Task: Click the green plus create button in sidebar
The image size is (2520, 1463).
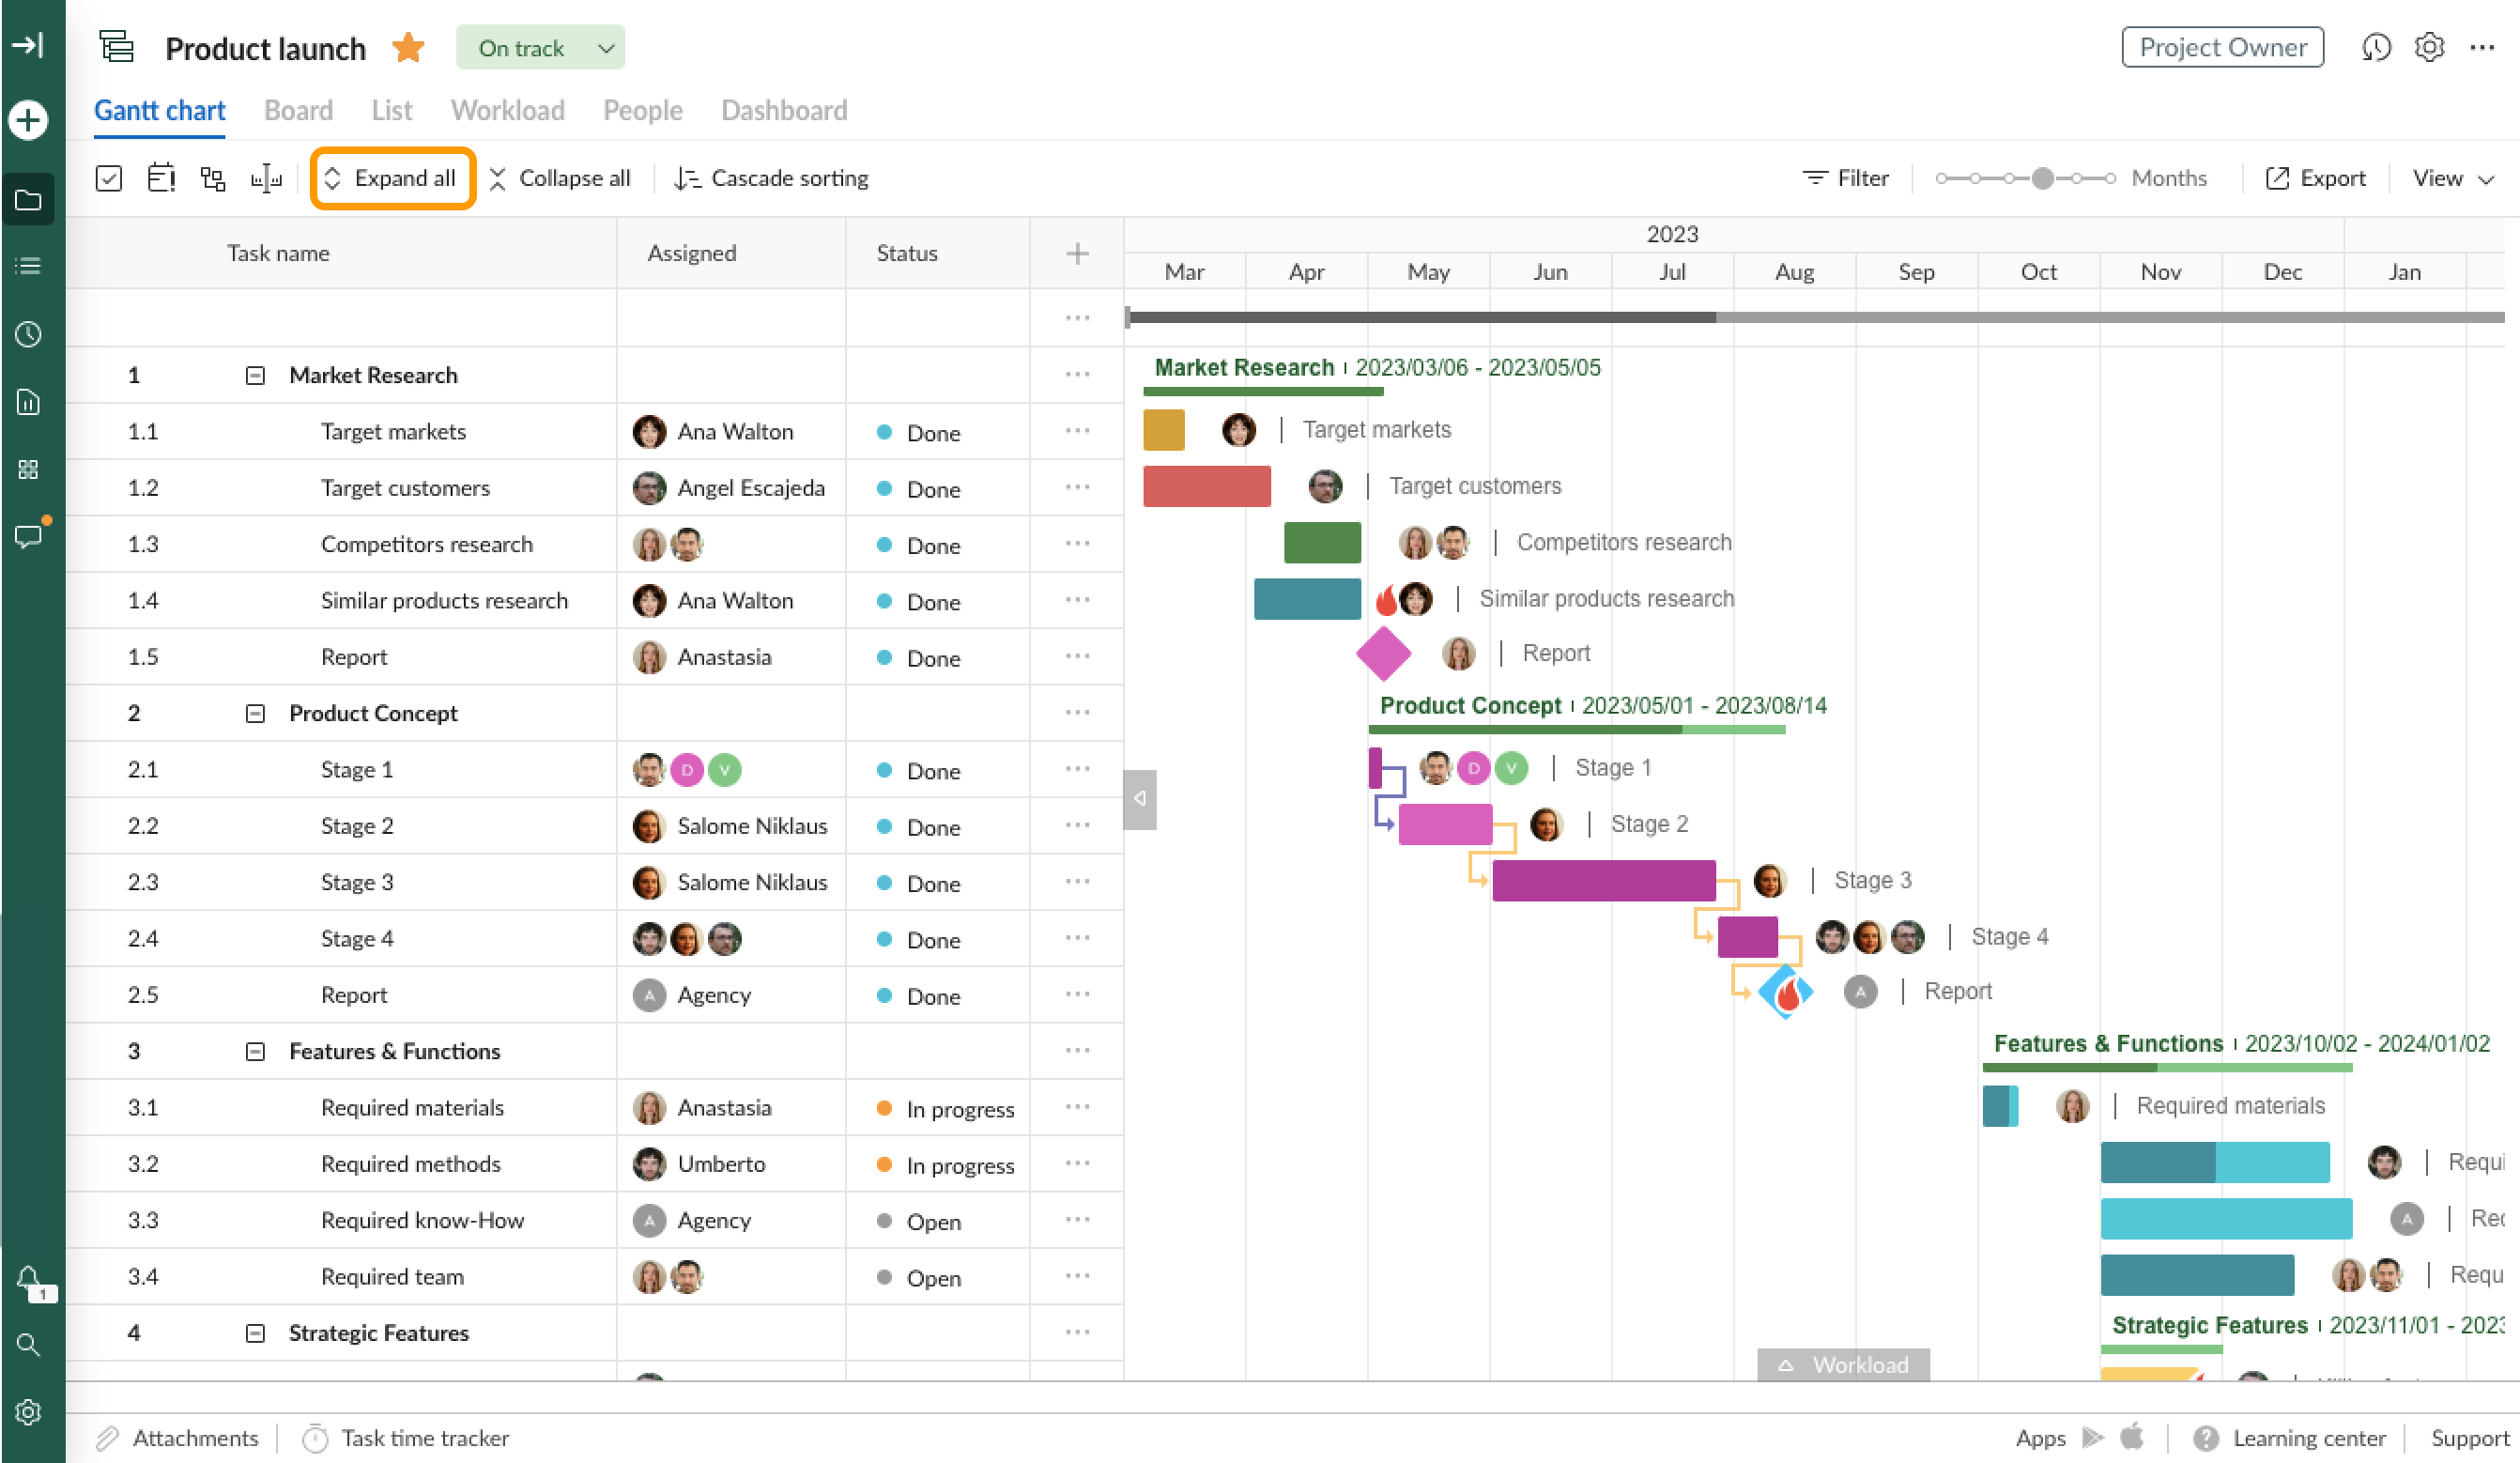Action: point(28,120)
